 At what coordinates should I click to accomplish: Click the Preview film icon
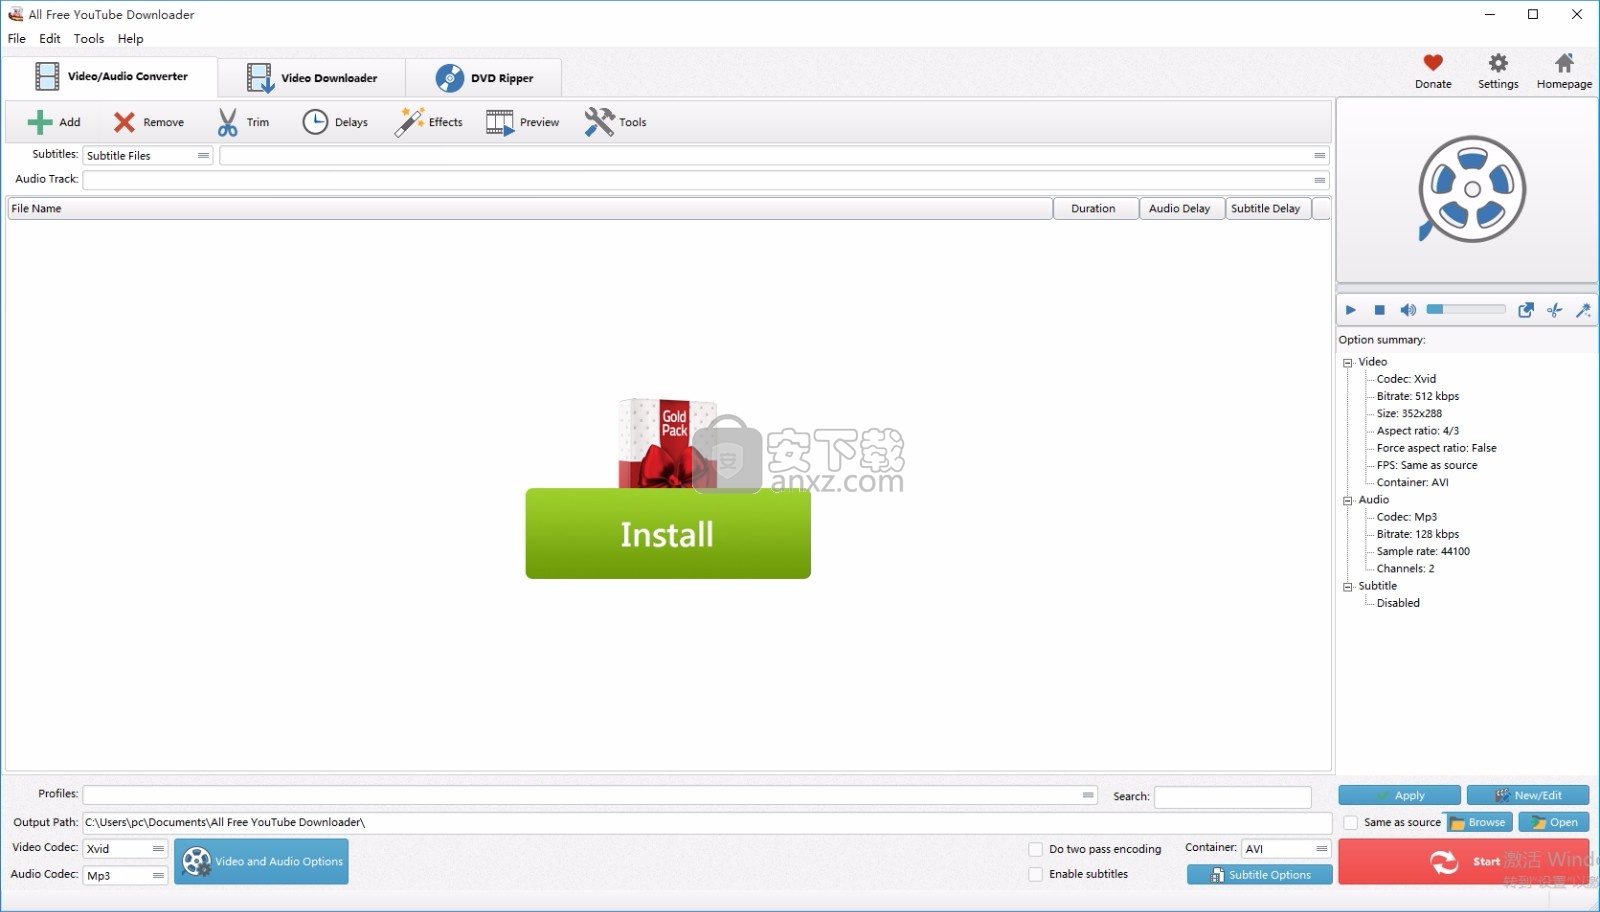[x=500, y=122]
